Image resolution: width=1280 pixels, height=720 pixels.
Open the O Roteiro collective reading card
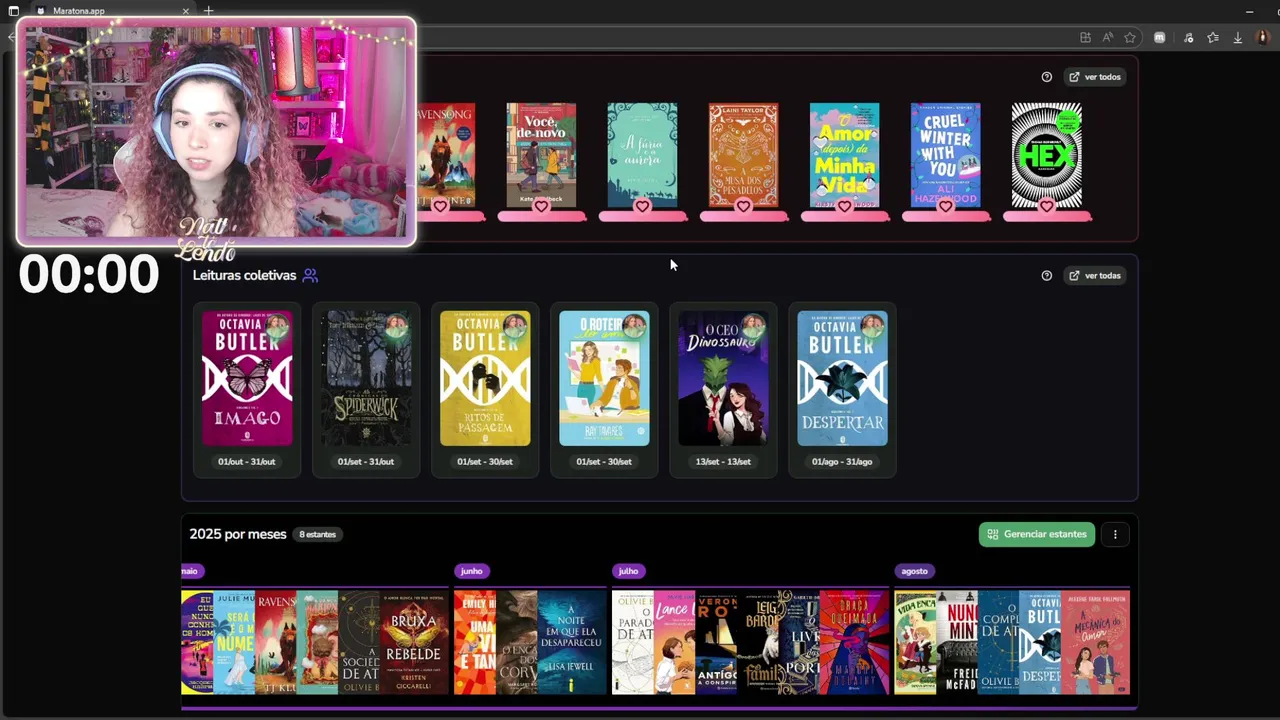pos(604,390)
